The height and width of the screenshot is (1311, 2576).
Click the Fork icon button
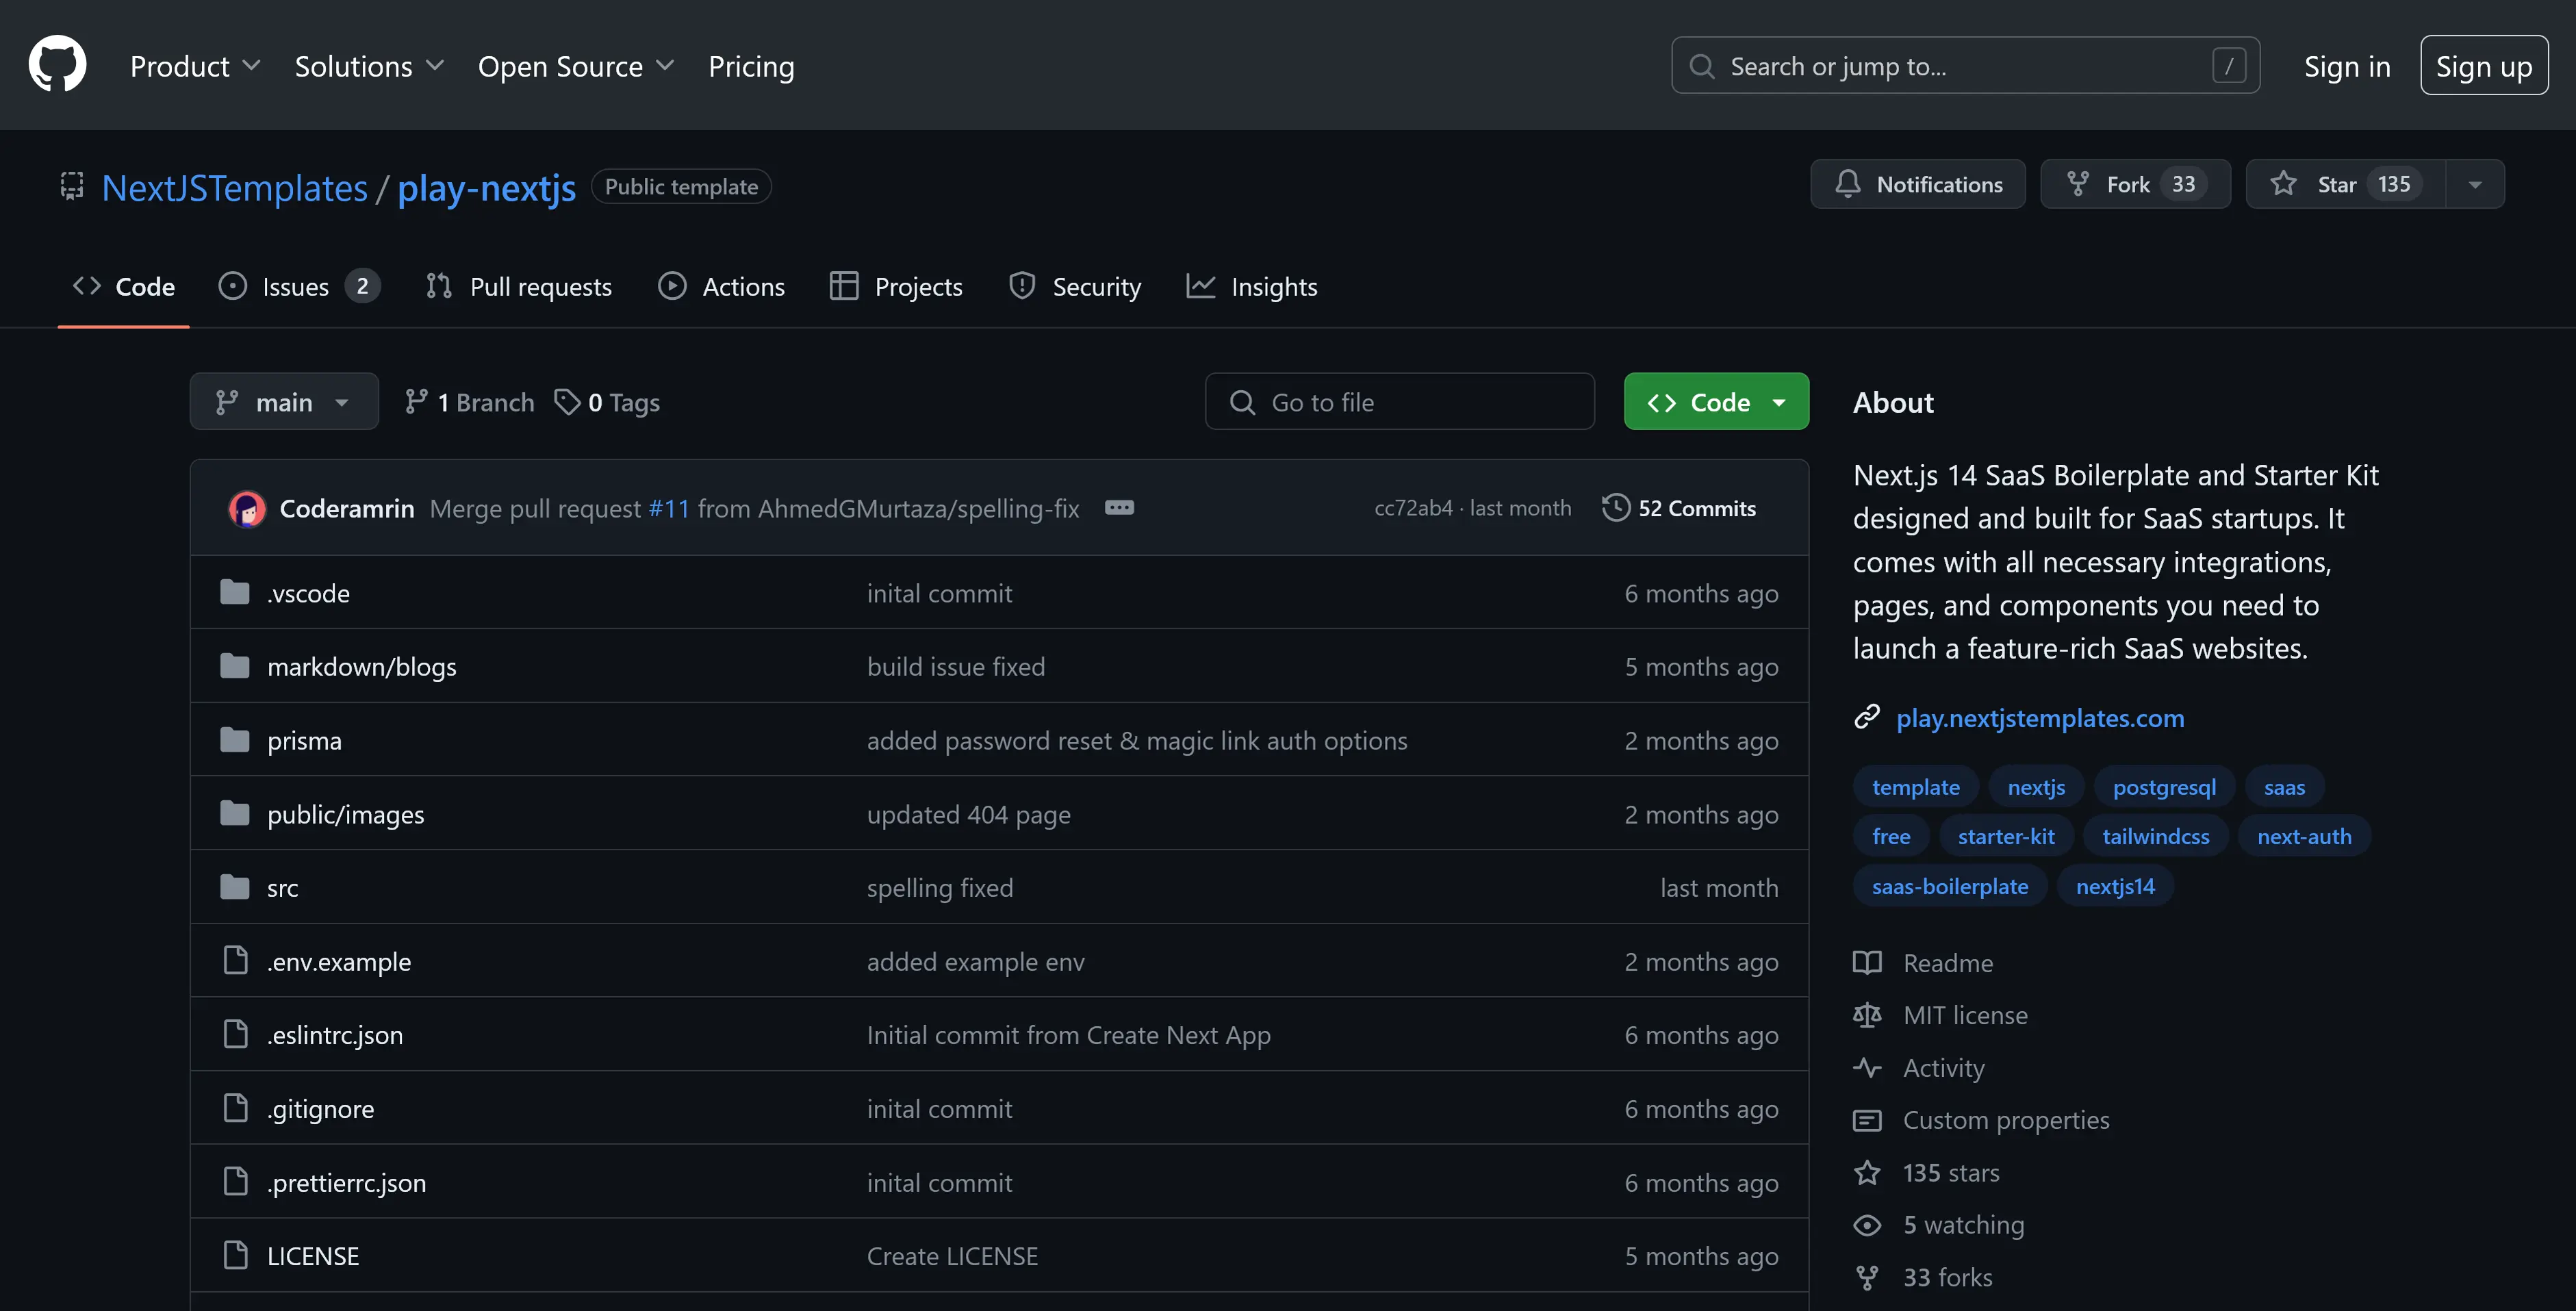[2078, 184]
